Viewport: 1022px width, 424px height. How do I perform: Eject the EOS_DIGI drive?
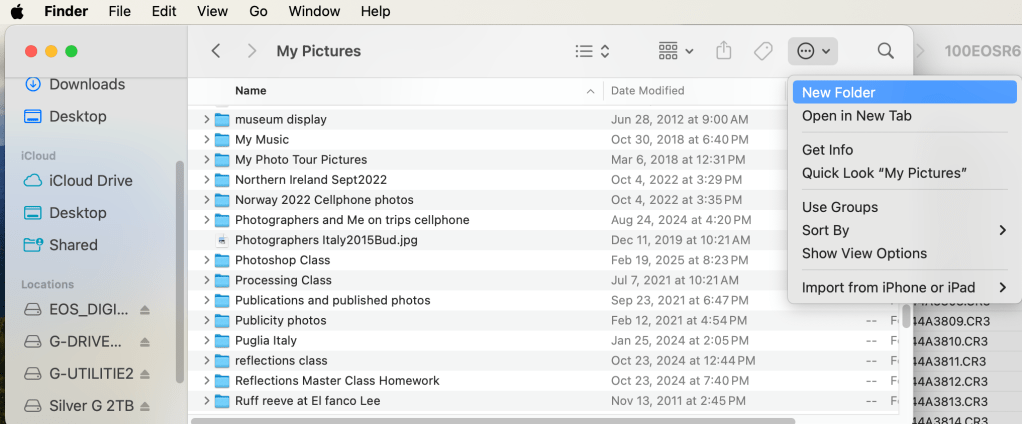coord(145,310)
